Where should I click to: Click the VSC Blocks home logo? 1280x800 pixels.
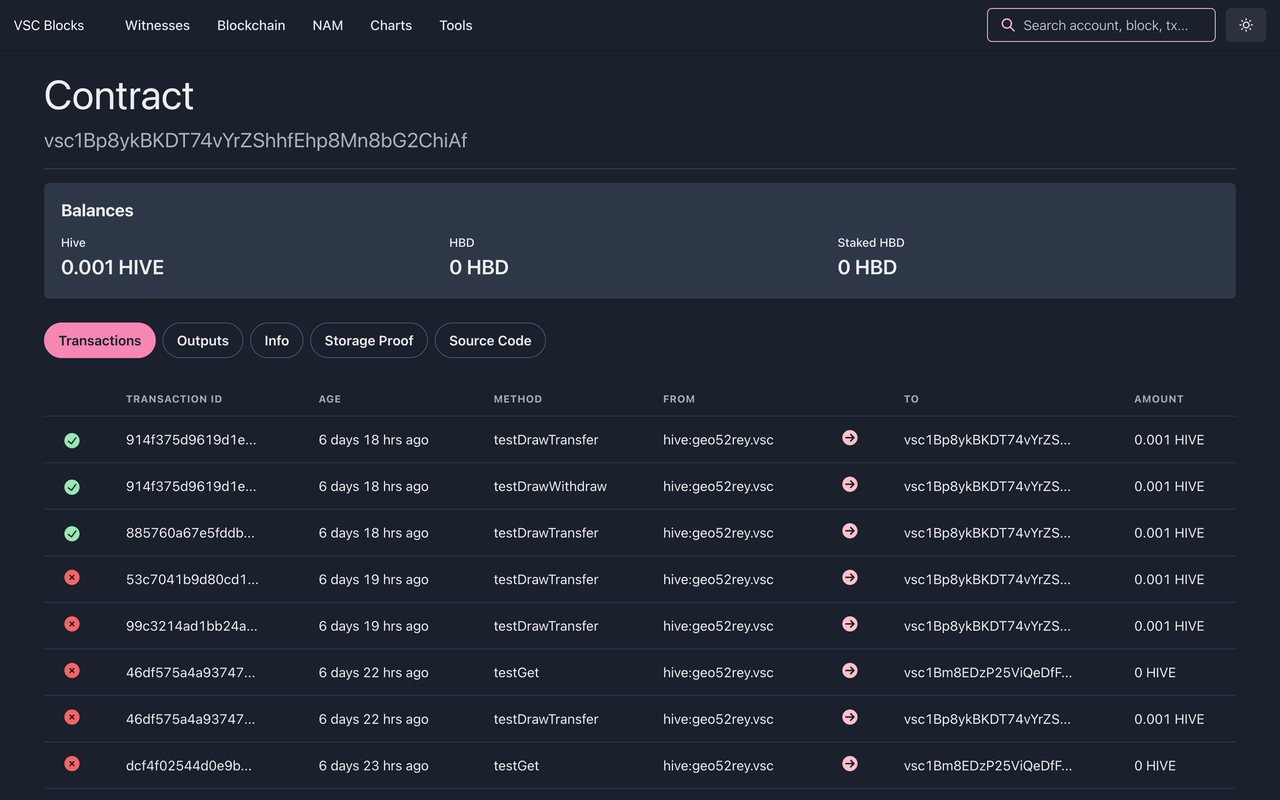49,25
